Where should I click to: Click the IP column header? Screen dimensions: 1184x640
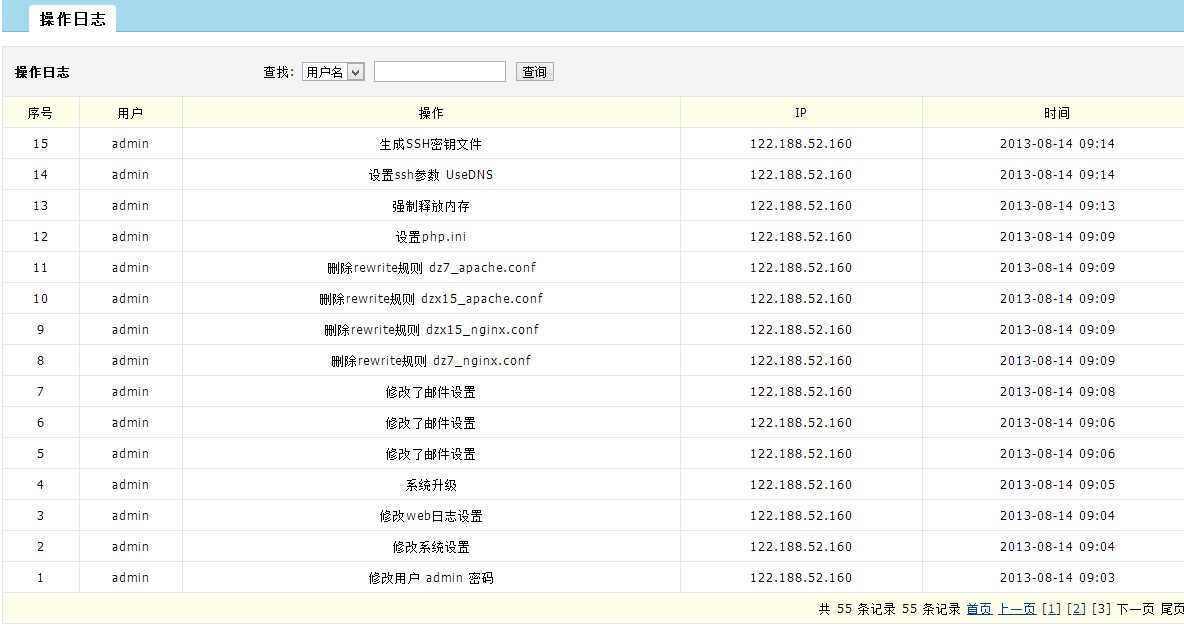coord(801,113)
